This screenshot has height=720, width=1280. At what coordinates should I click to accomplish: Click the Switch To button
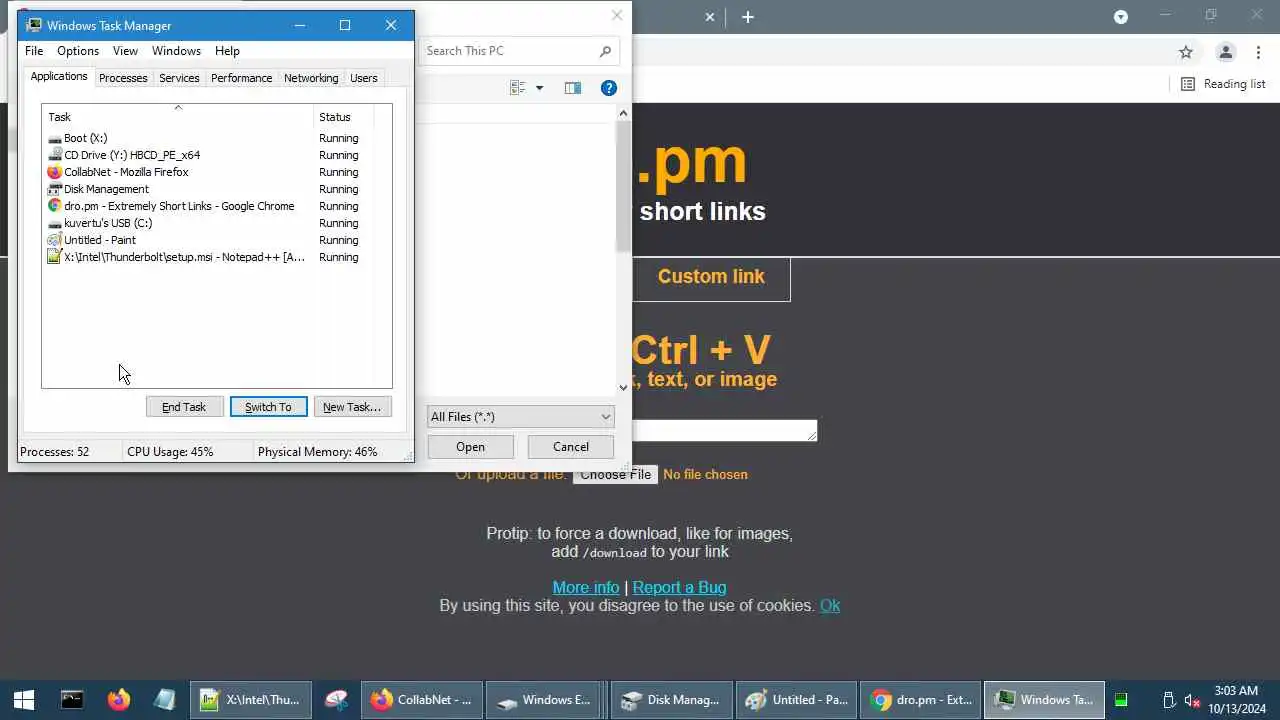coord(268,407)
